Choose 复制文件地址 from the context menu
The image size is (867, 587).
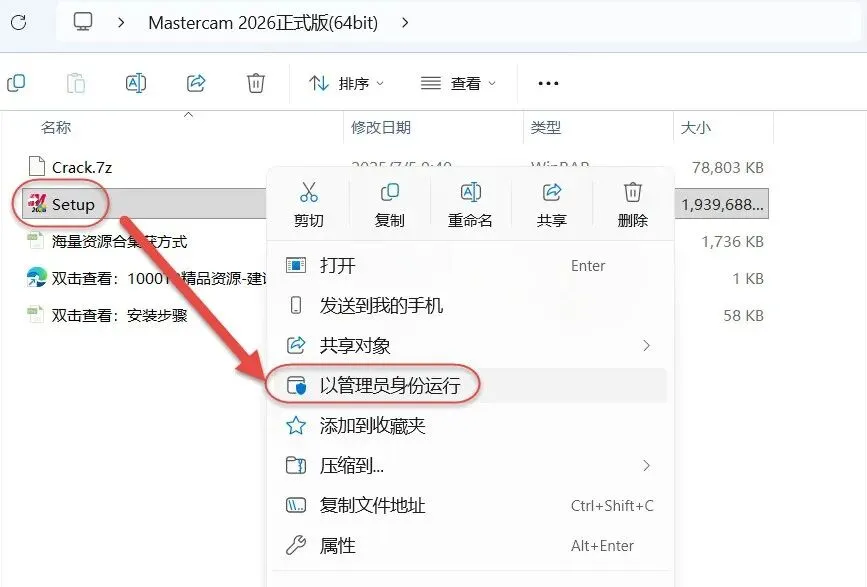[470, 506]
